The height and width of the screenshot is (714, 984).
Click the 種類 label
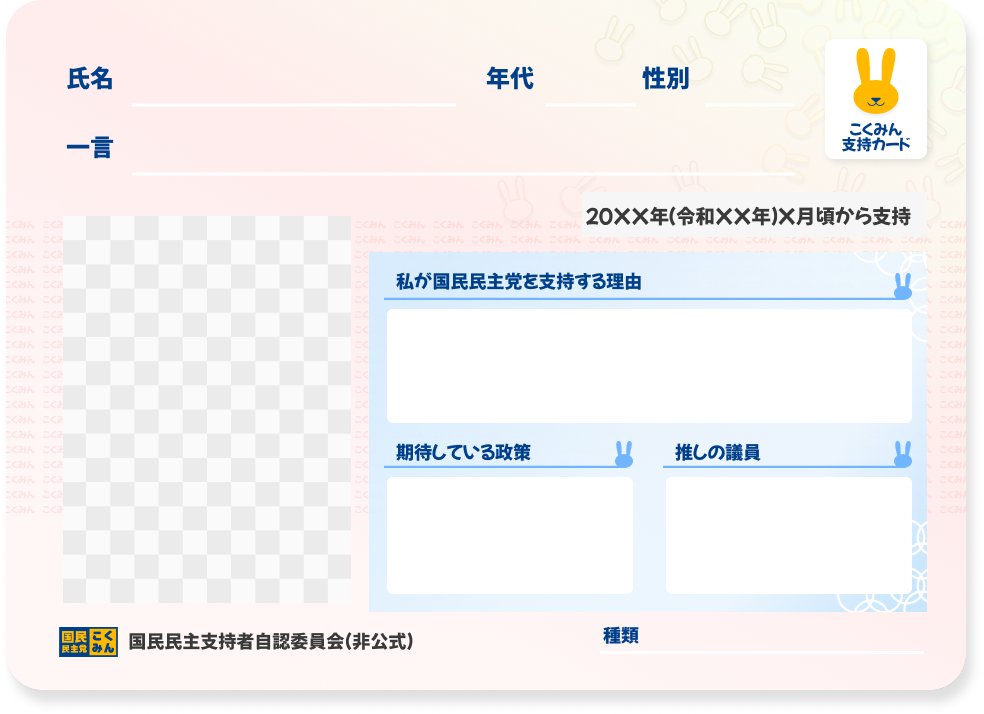[621, 636]
